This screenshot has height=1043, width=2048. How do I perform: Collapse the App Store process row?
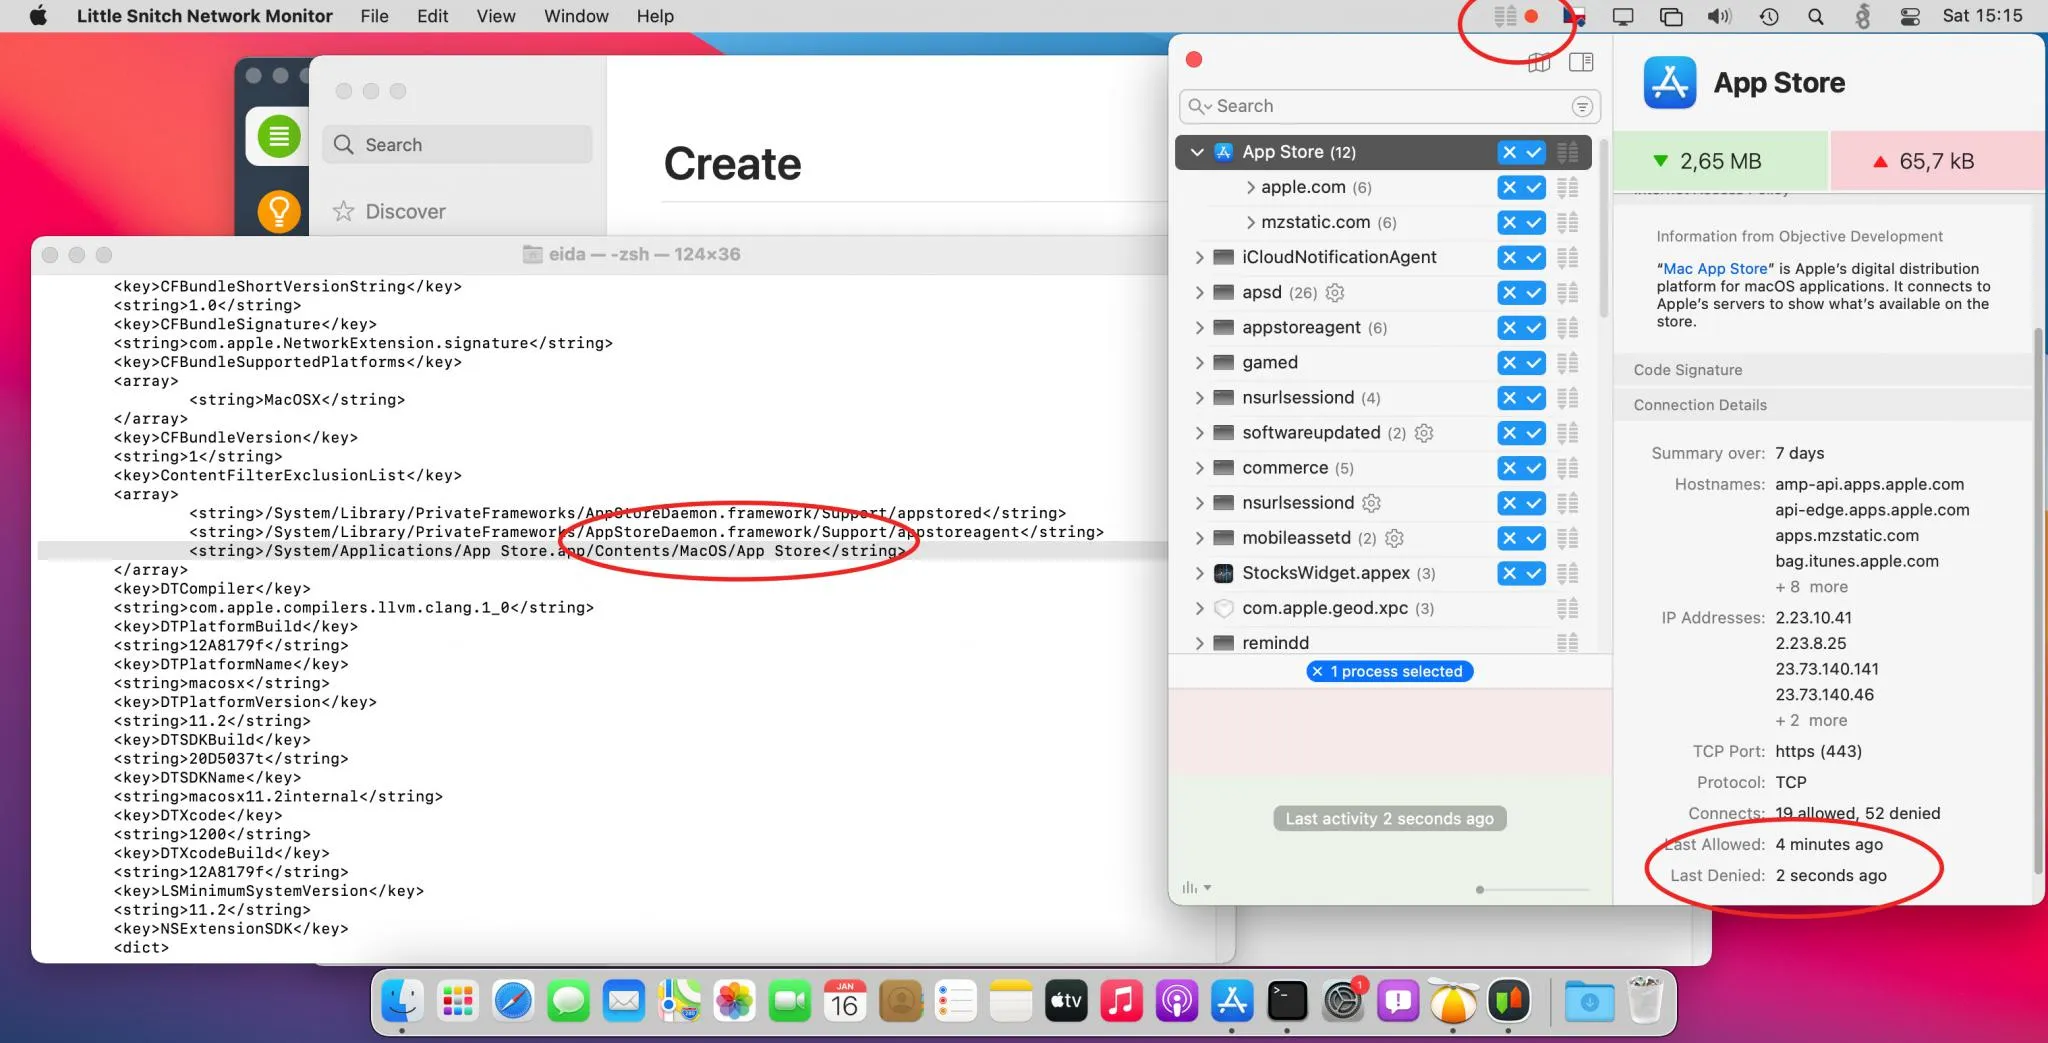click(1197, 152)
